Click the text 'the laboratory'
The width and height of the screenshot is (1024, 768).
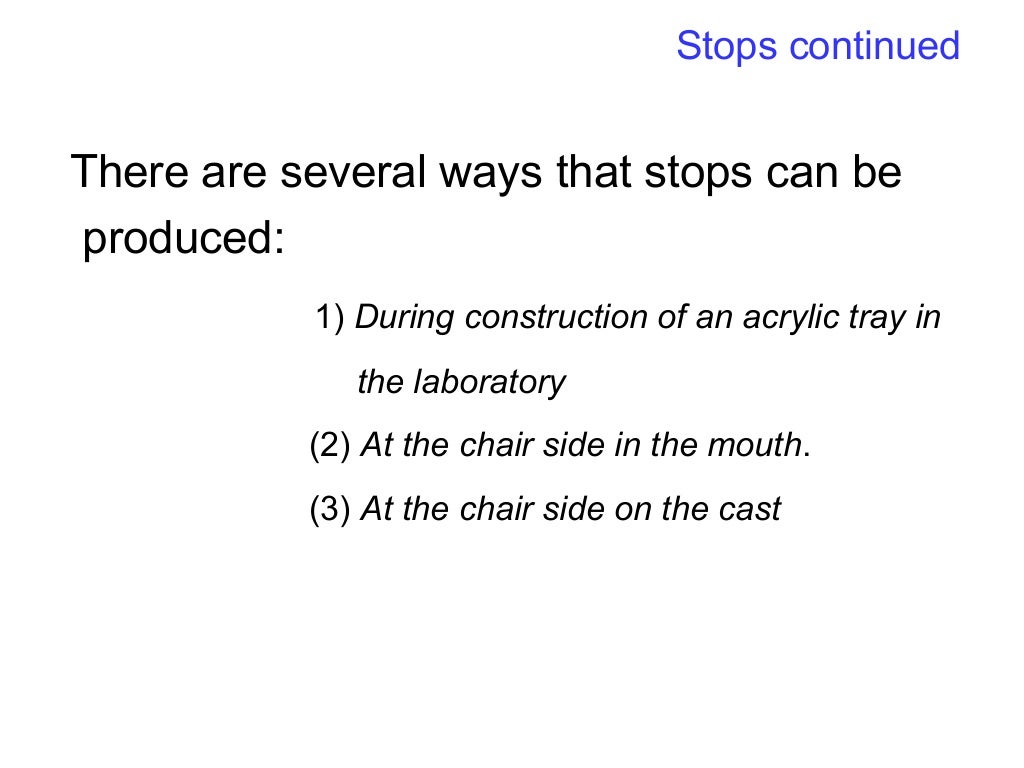coord(461,382)
